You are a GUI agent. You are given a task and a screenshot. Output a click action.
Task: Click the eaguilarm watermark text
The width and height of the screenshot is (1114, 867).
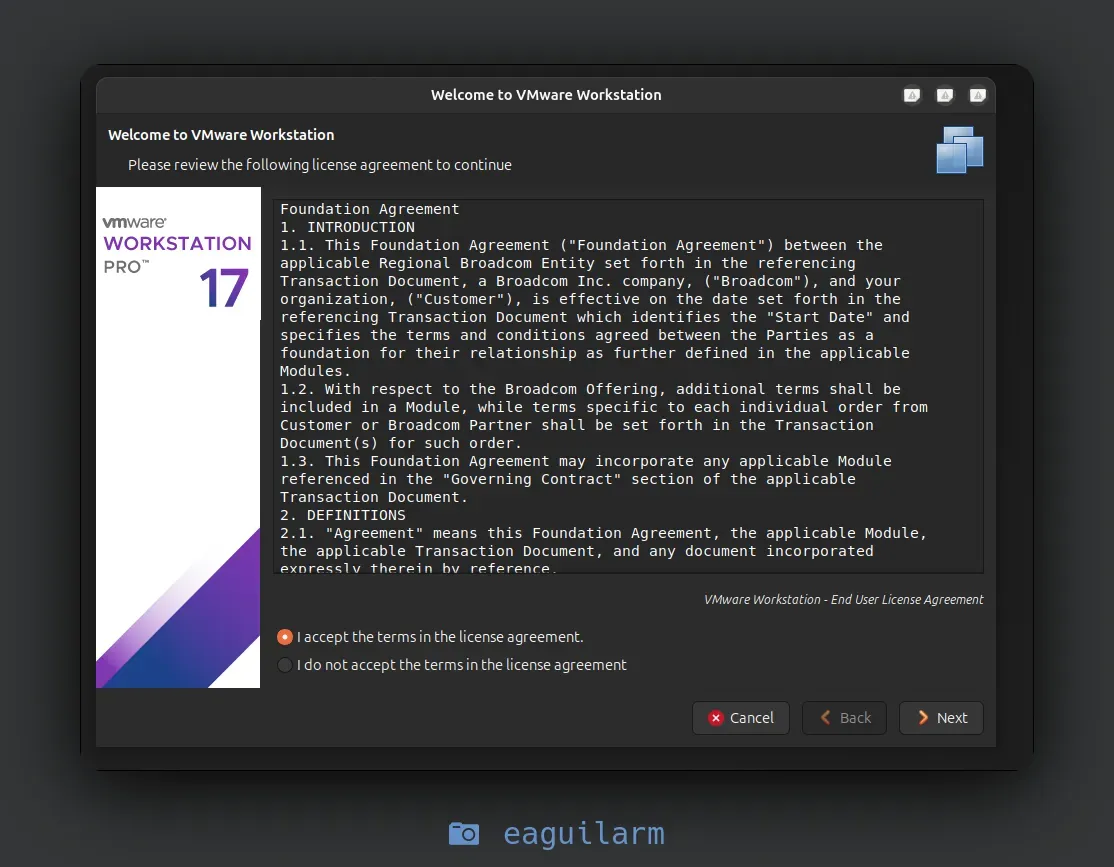(584, 833)
